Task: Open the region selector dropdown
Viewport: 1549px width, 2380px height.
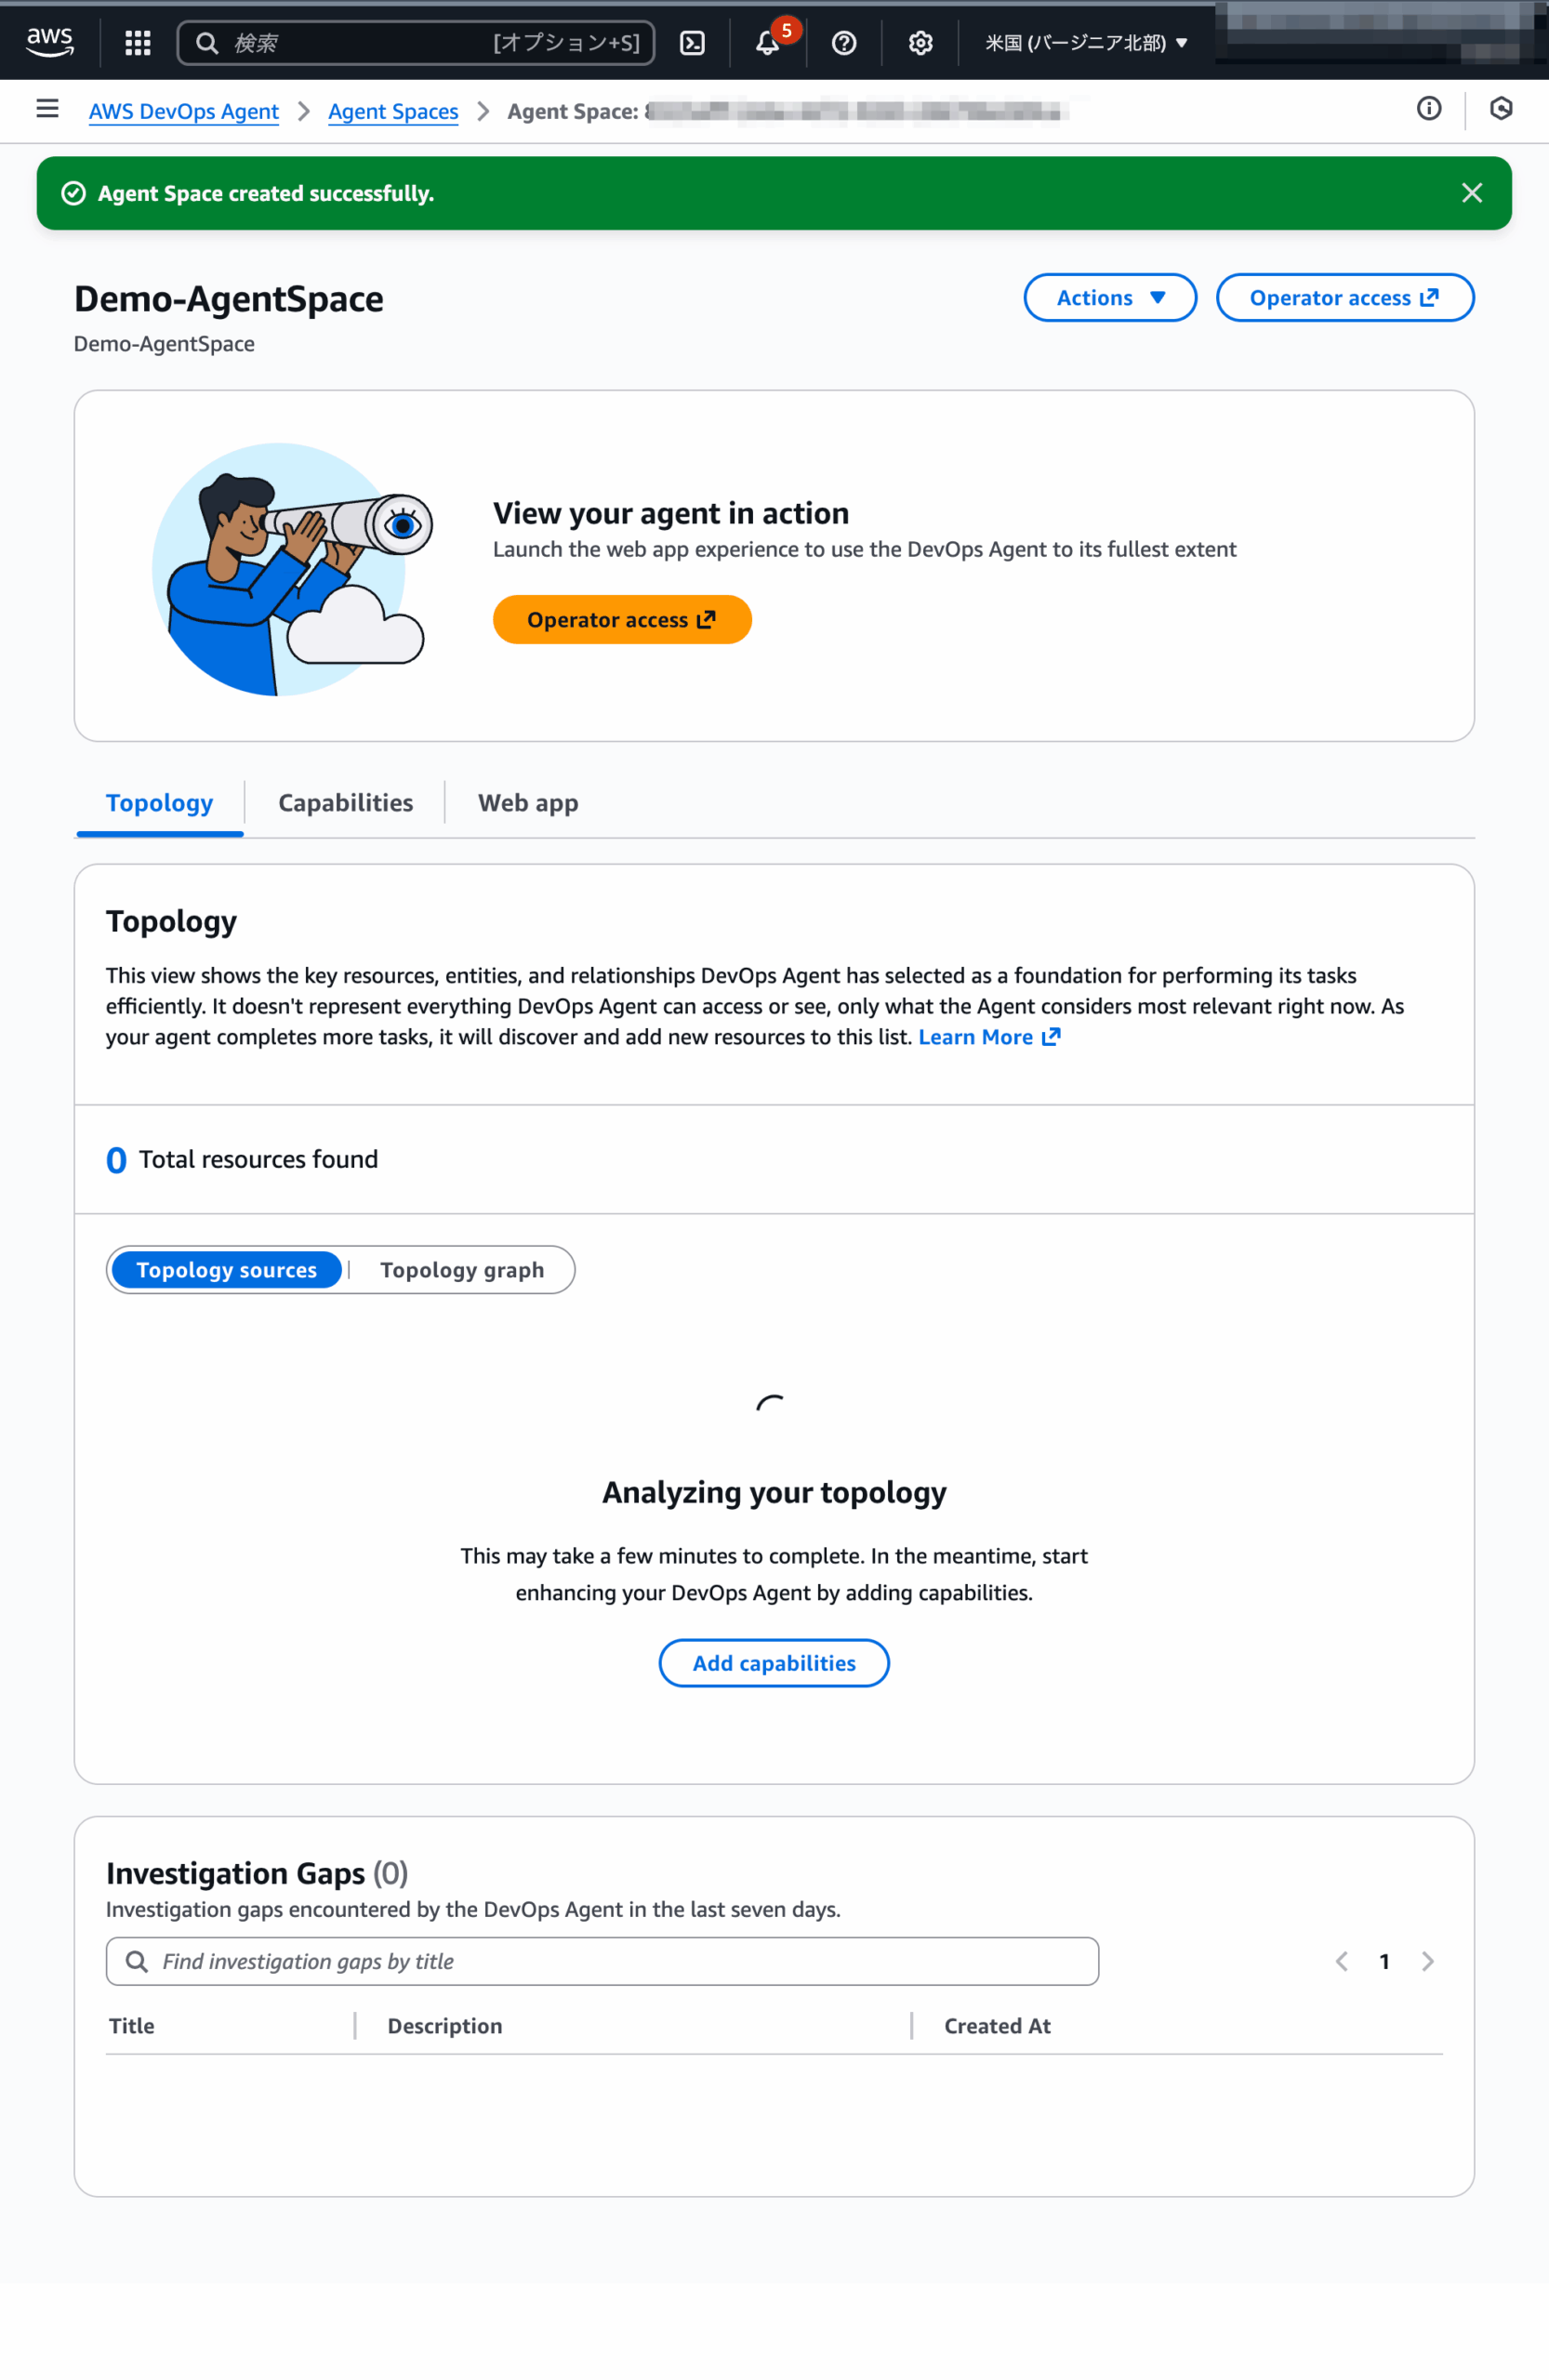Action: (1086, 43)
